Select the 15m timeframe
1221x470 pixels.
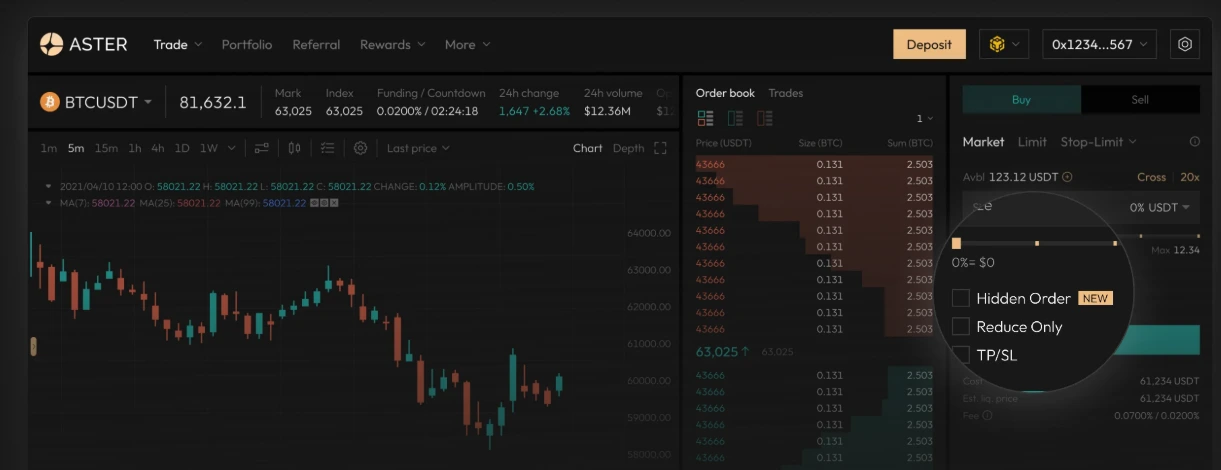[106, 148]
